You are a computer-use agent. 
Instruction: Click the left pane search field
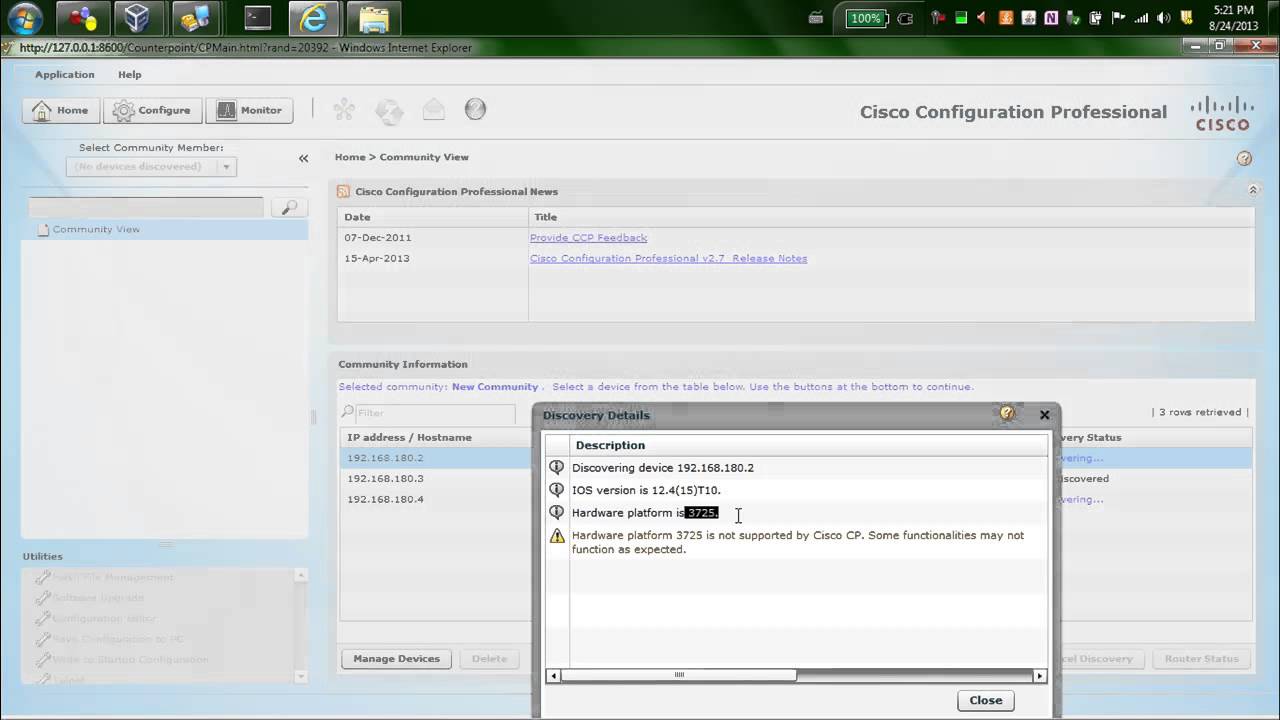point(146,207)
